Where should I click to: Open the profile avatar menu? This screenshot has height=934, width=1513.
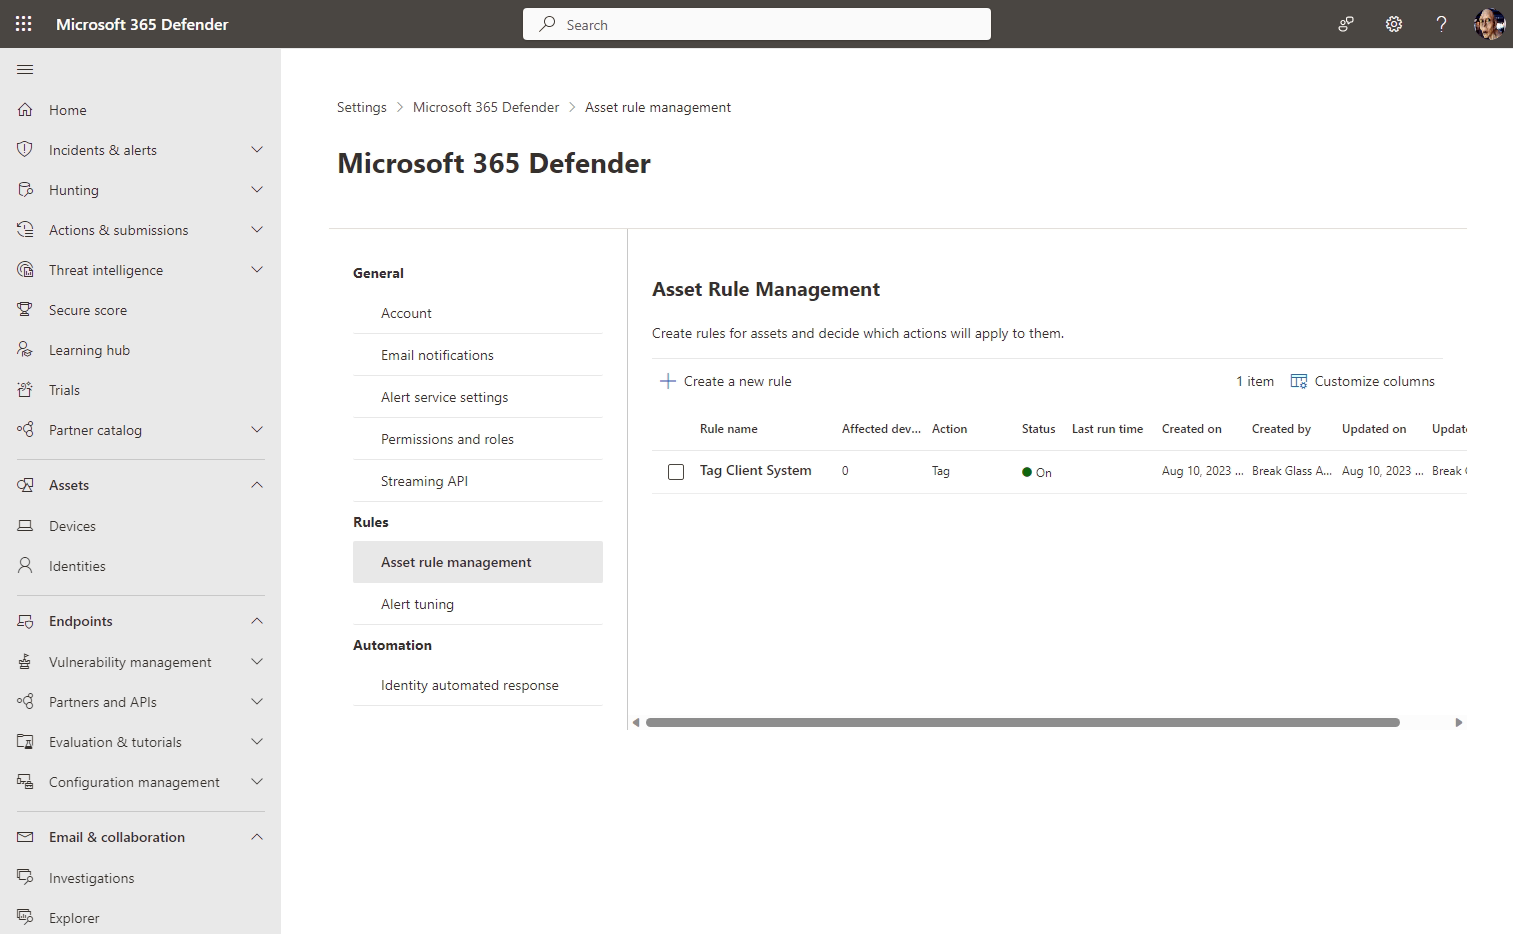point(1489,23)
